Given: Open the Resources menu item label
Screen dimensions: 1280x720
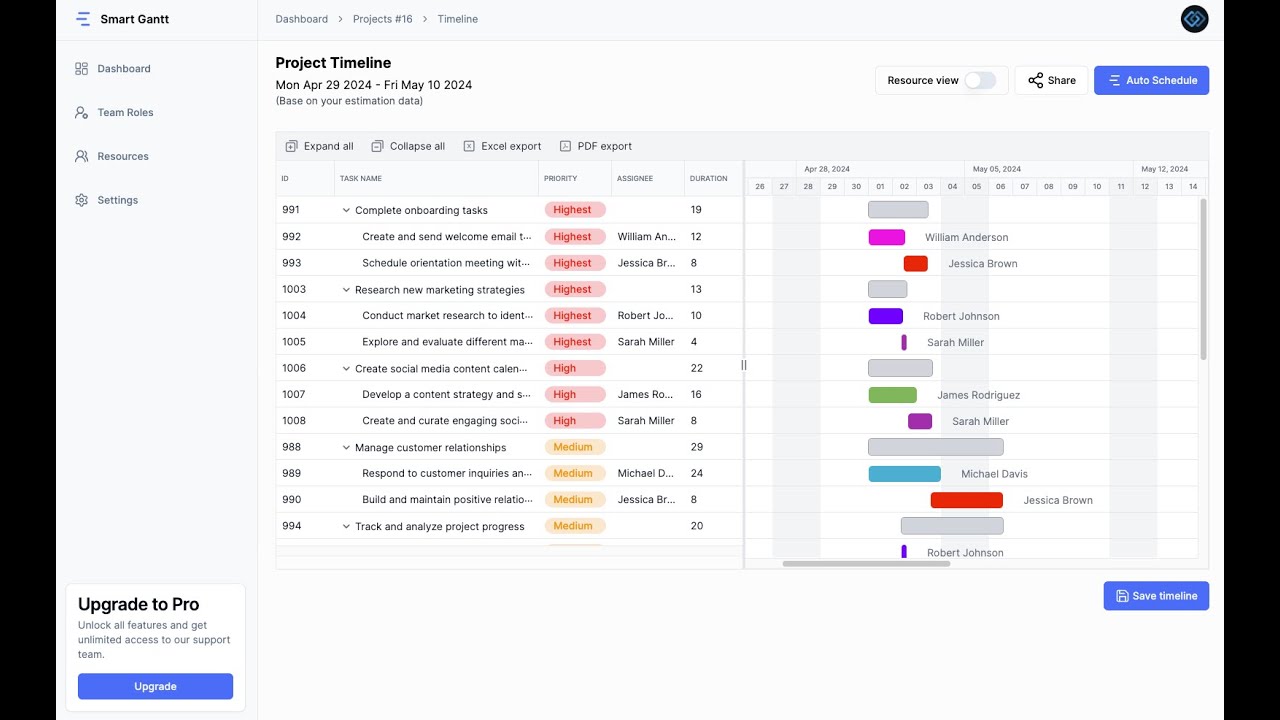Looking at the screenshot, I should coord(123,157).
